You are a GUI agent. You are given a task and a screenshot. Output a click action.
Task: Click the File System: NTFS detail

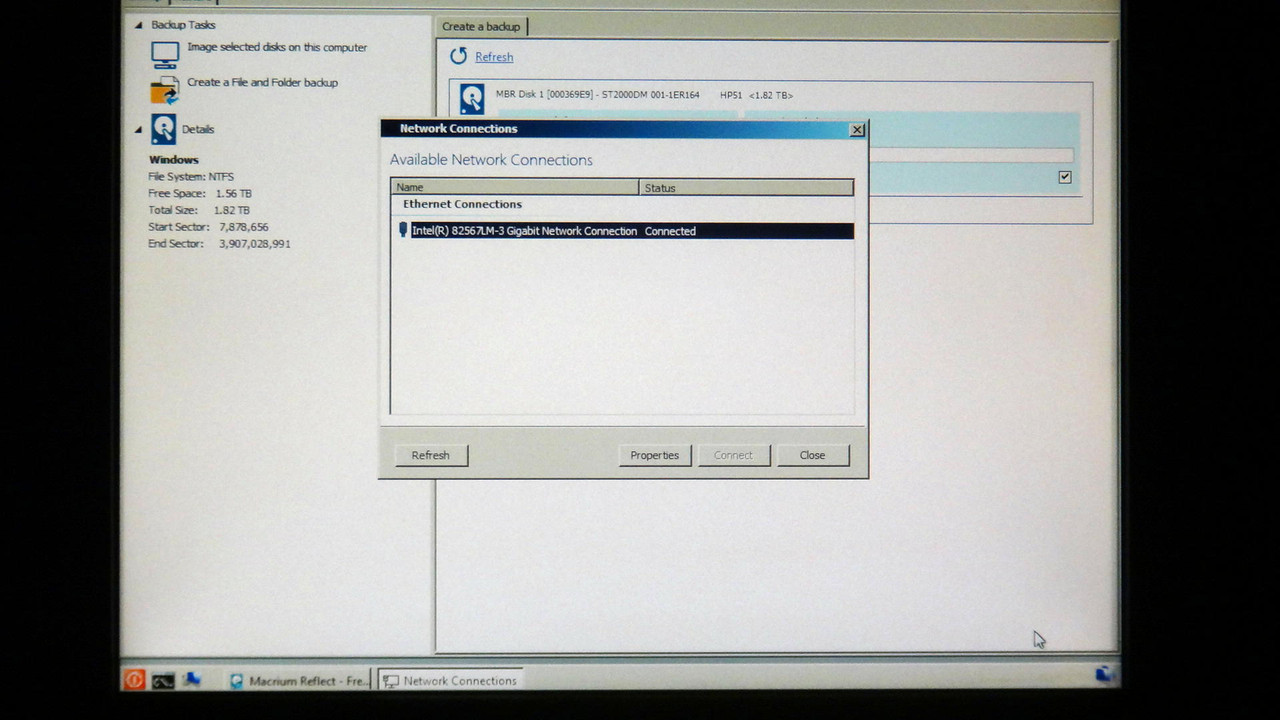tap(191, 177)
